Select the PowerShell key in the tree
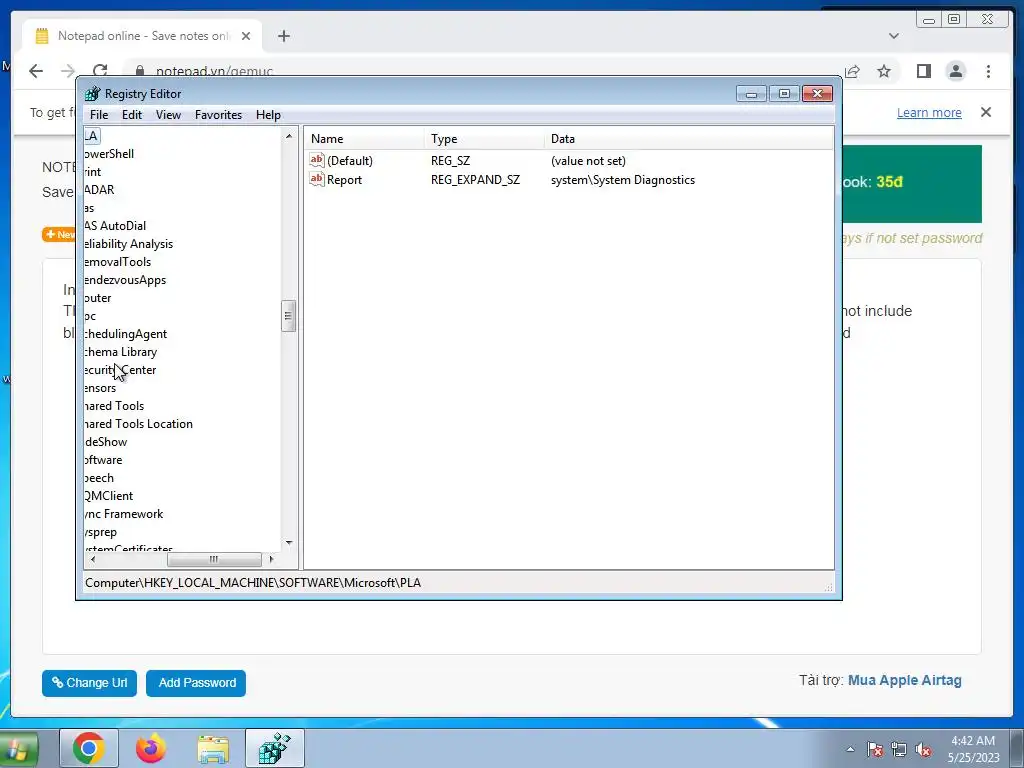Image resolution: width=1024 pixels, height=768 pixels. point(109,154)
